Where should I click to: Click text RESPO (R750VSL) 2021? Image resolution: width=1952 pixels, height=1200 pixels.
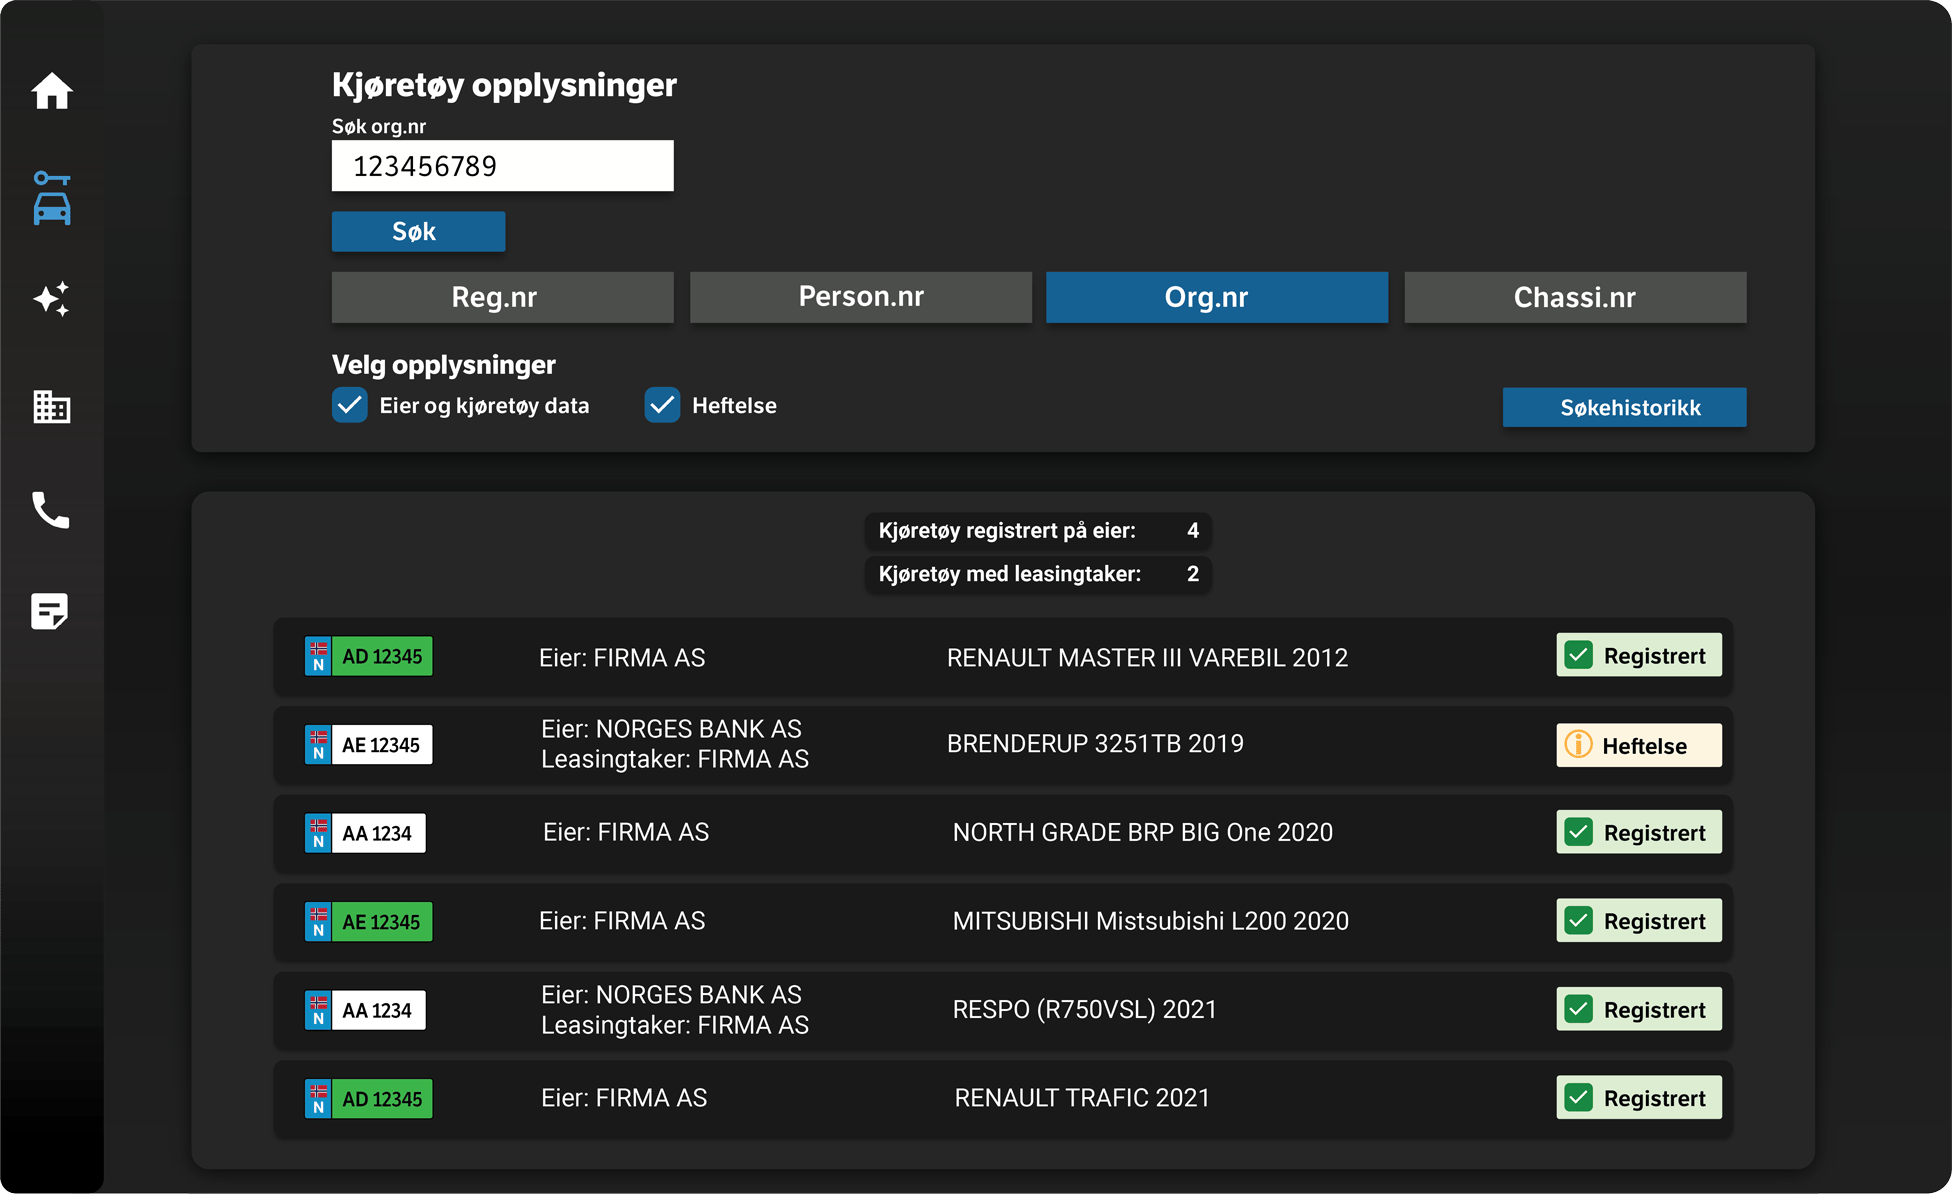coord(1084,1010)
